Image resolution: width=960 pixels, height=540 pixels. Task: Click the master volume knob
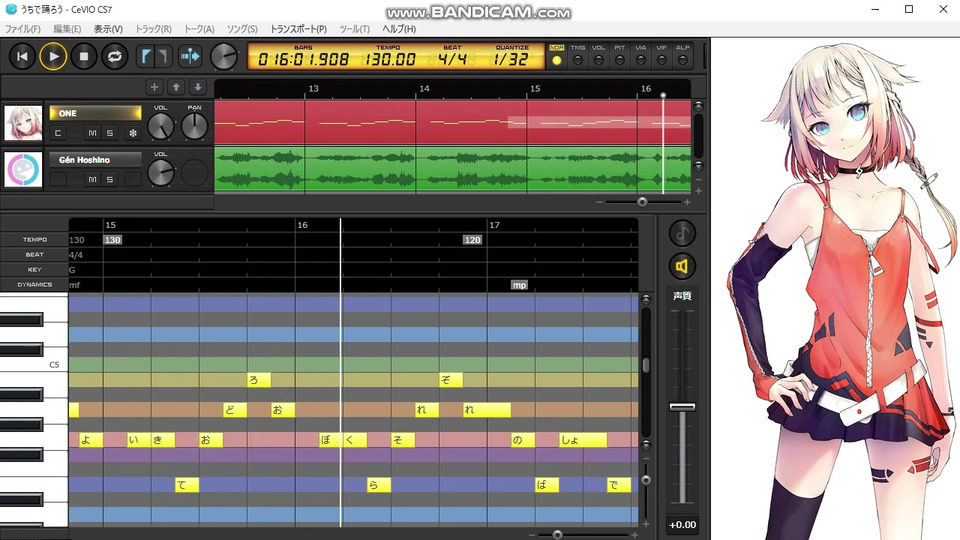tap(223, 57)
